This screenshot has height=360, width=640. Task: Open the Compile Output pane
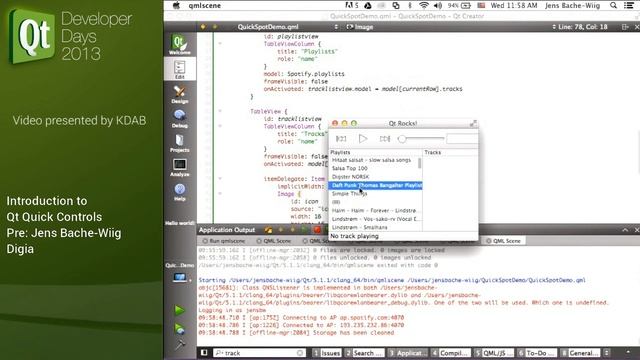coord(450,353)
